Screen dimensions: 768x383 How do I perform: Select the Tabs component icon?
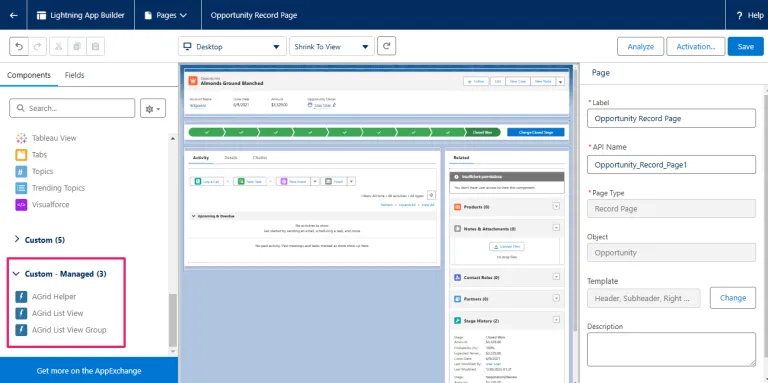21,155
